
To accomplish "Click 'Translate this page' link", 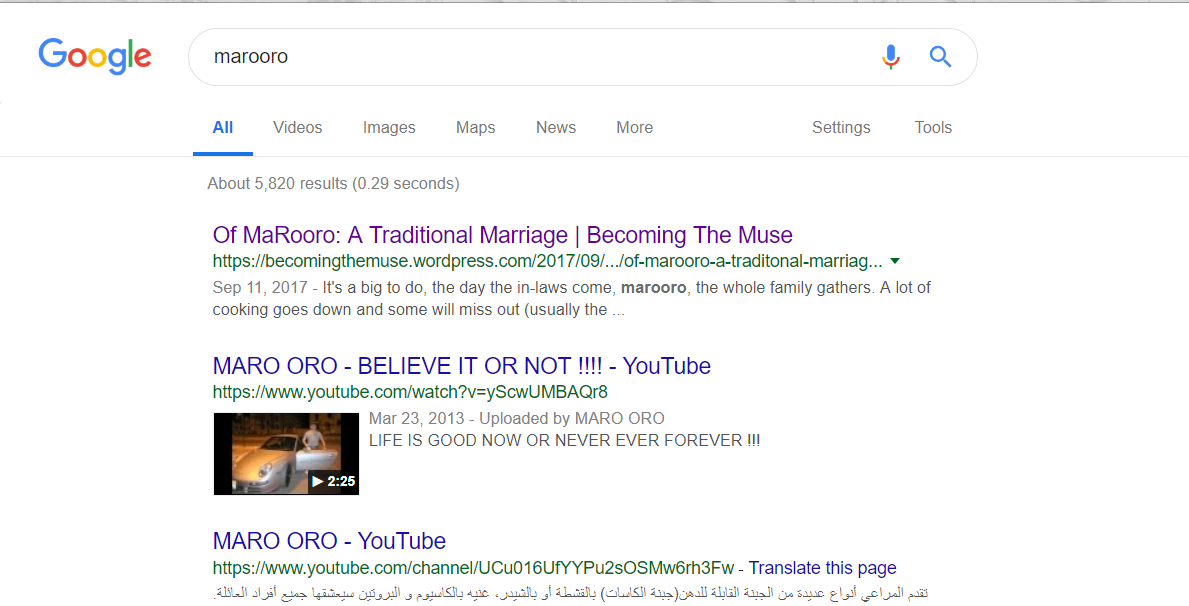I will [x=822, y=568].
